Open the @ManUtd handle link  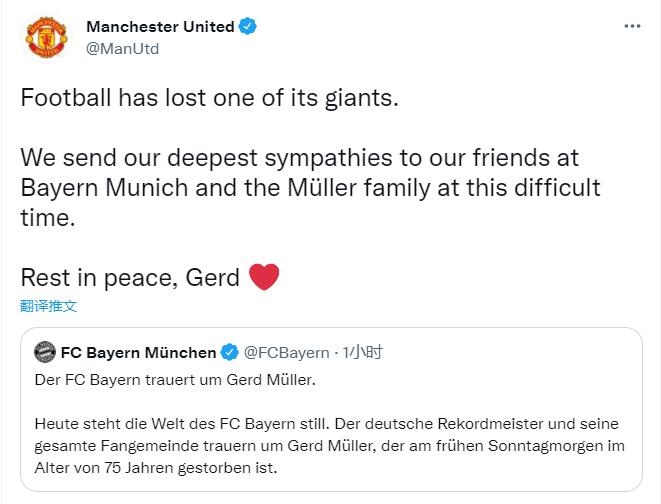[x=123, y=48]
